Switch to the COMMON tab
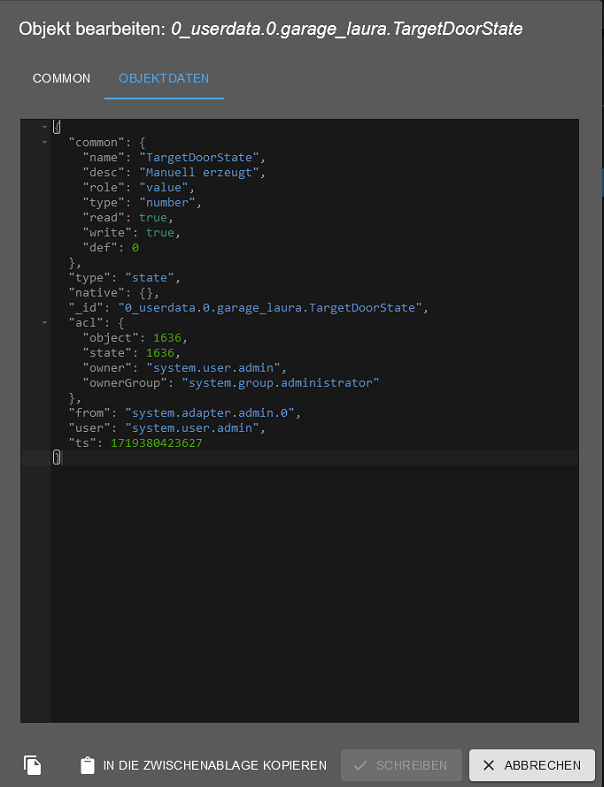The width and height of the screenshot is (604, 787). click(61, 78)
